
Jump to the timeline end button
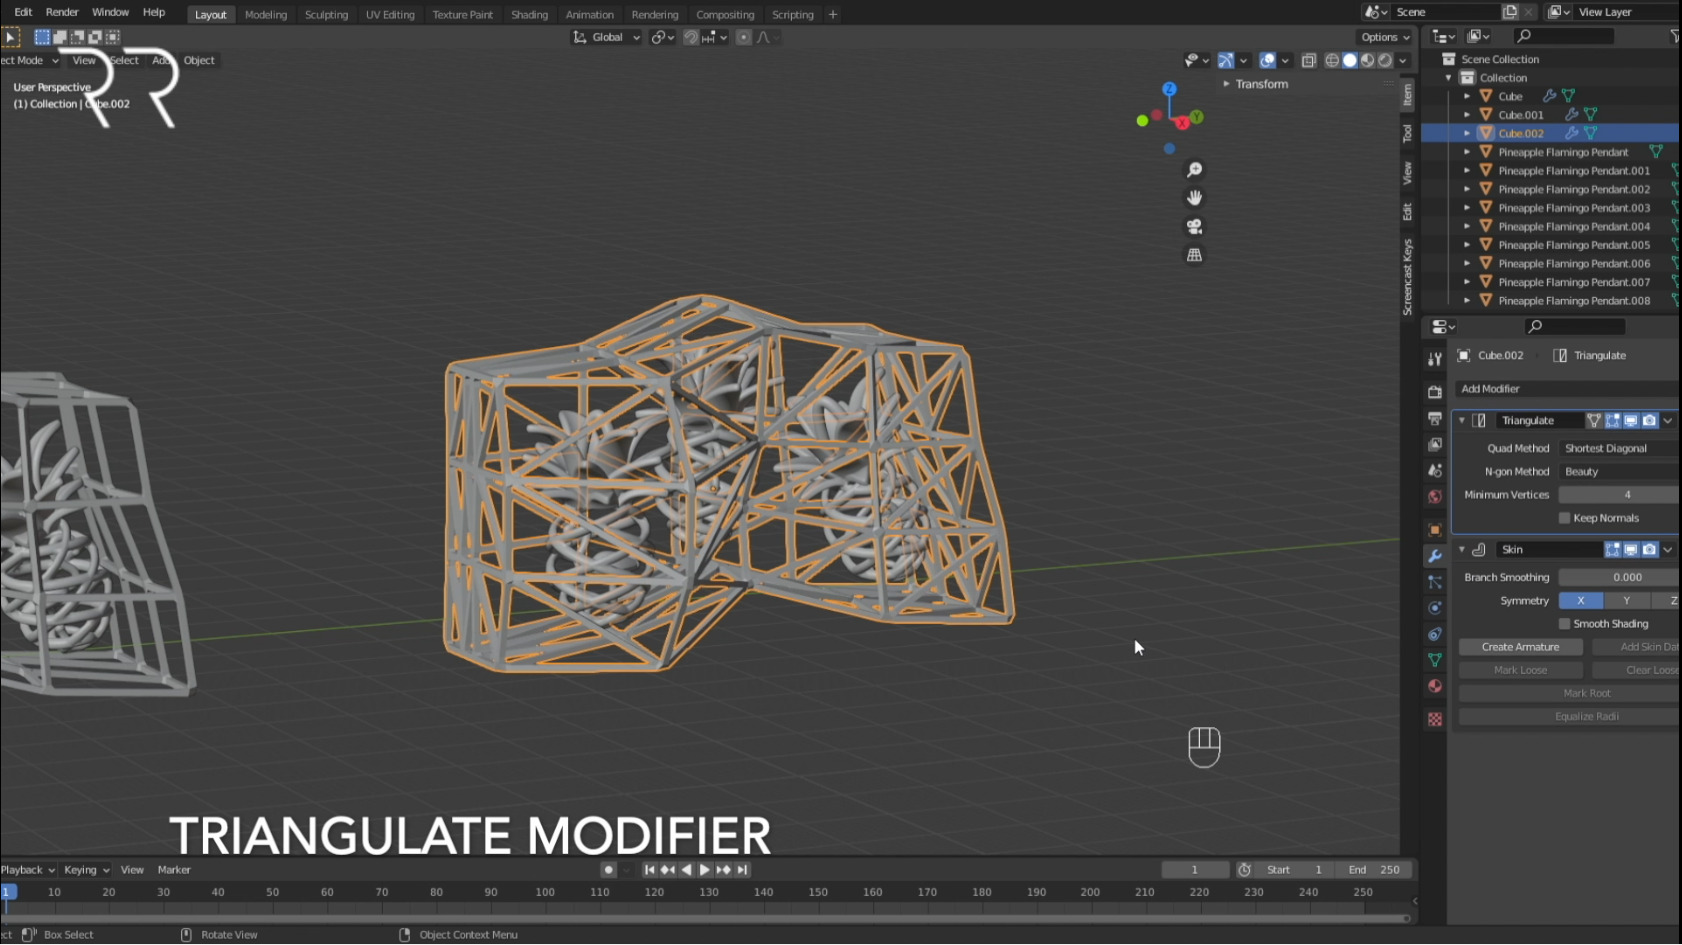tap(742, 870)
